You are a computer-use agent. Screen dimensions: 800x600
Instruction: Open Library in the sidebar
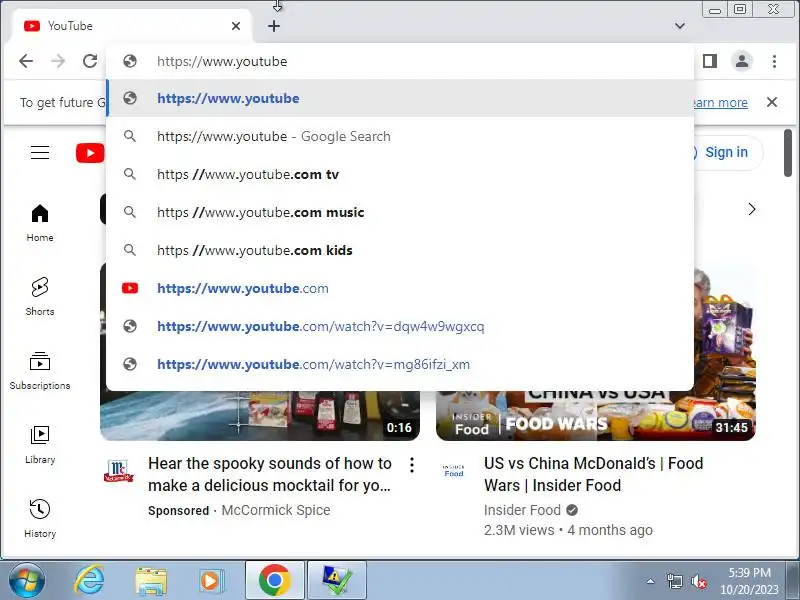40,445
